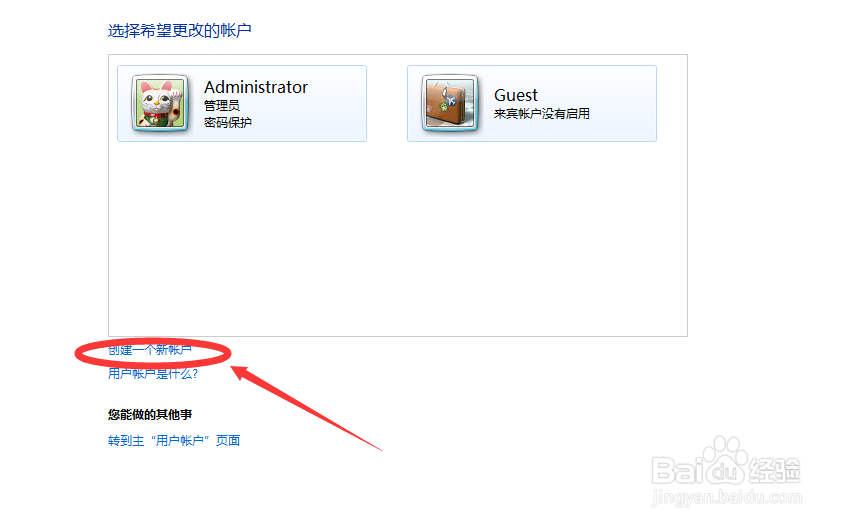Click the 来宾帐户没有启用 status text
Screen dimensions: 850x527
tap(542, 114)
